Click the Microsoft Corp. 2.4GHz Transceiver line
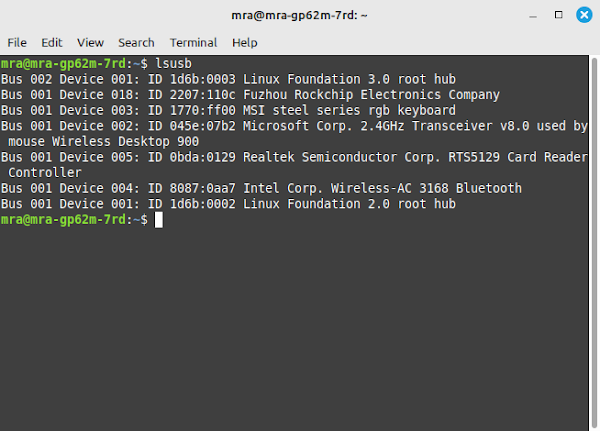 pos(294,134)
